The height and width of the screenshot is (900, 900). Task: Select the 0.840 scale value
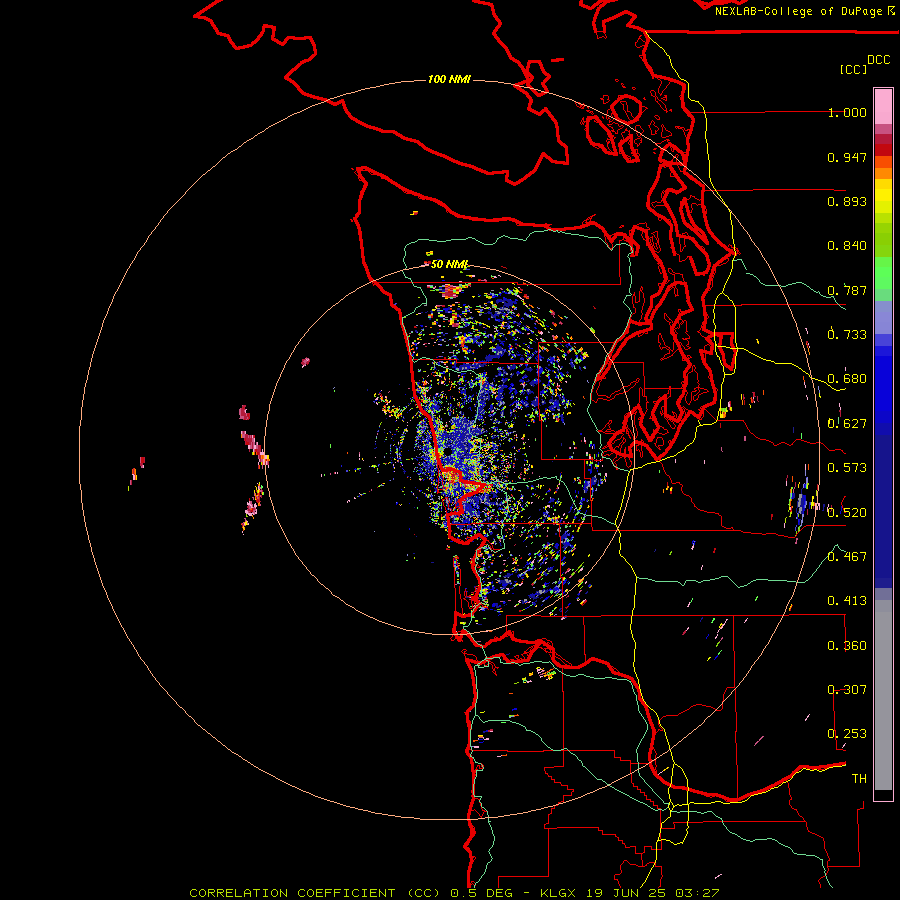click(847, 246)
